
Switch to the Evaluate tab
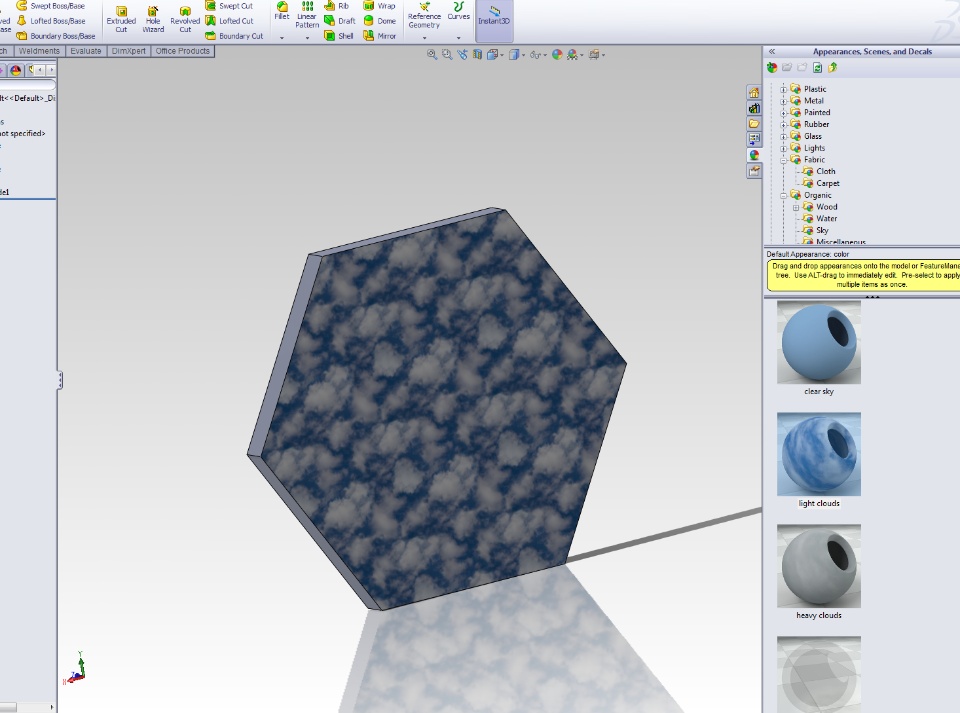tap(86, 51)
